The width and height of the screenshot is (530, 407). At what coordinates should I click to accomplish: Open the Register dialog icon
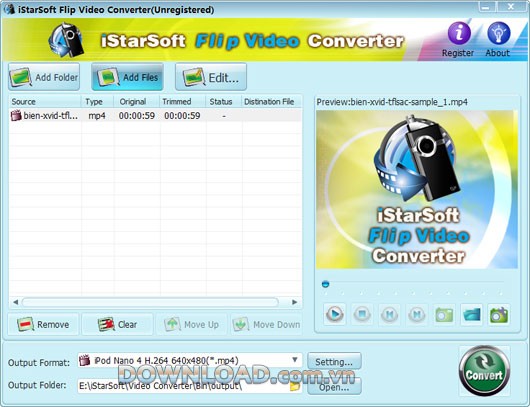[459, 33]
